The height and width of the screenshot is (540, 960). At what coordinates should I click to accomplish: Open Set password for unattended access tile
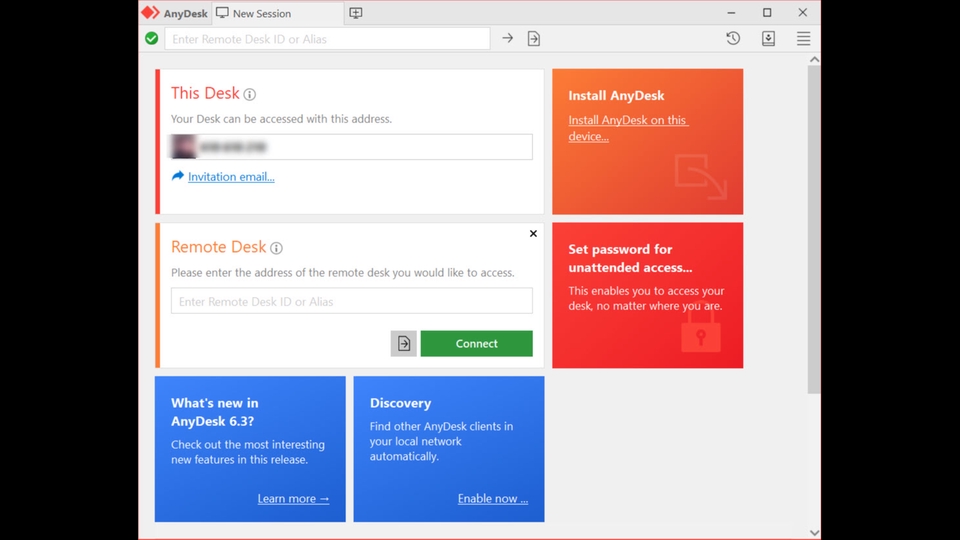[x=648, y=295]
